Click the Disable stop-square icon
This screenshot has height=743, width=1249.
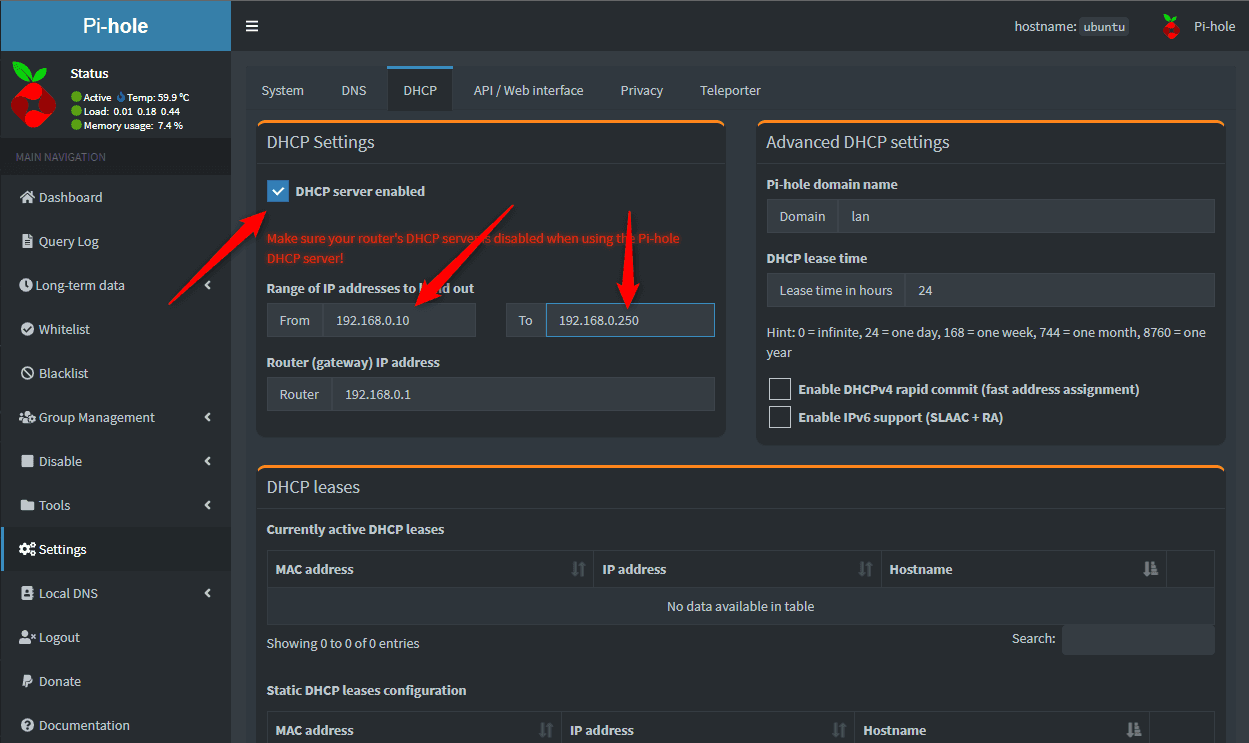28,461
